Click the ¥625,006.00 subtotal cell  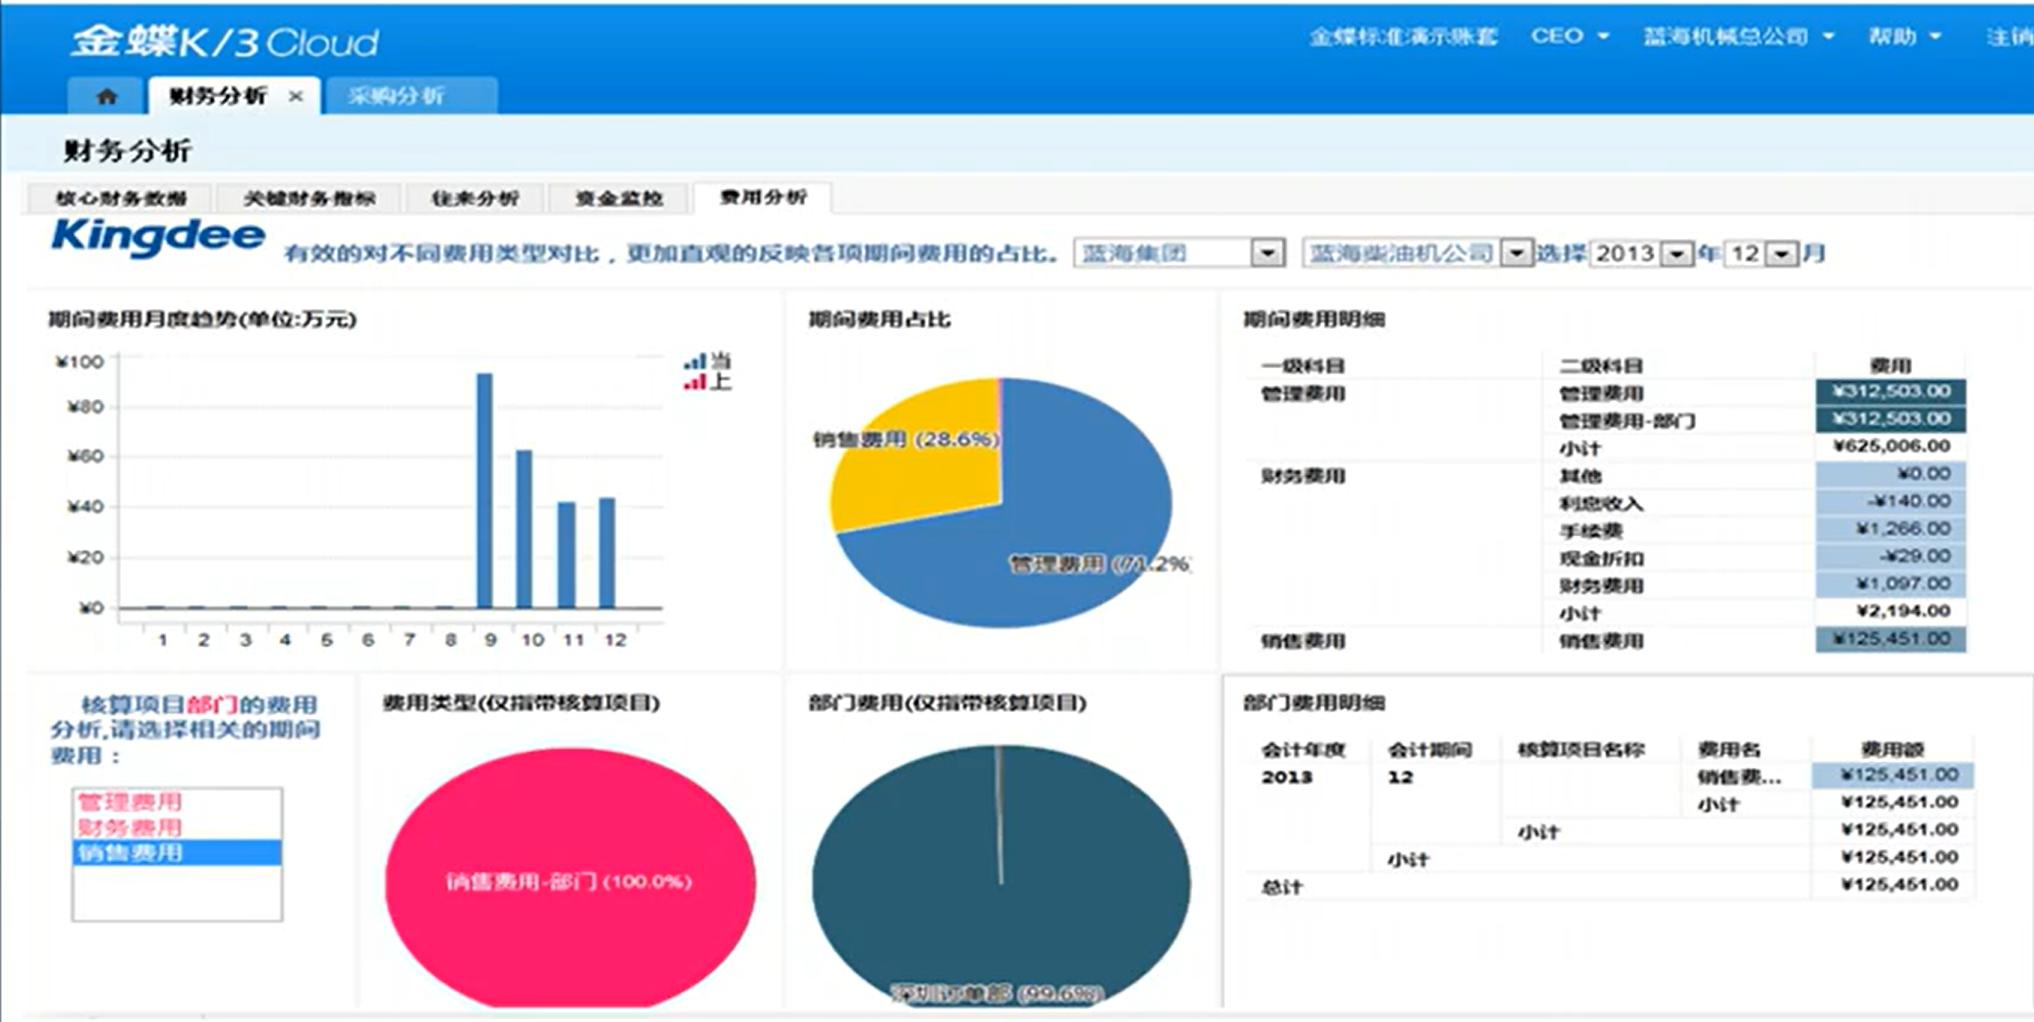tap(1890, 446)
